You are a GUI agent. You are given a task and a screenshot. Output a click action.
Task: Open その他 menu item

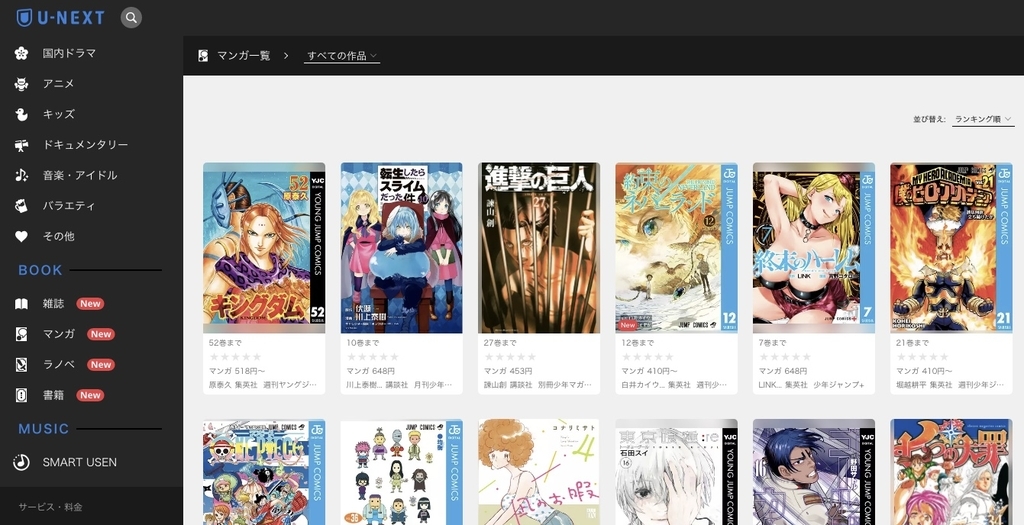pos(59,236)
